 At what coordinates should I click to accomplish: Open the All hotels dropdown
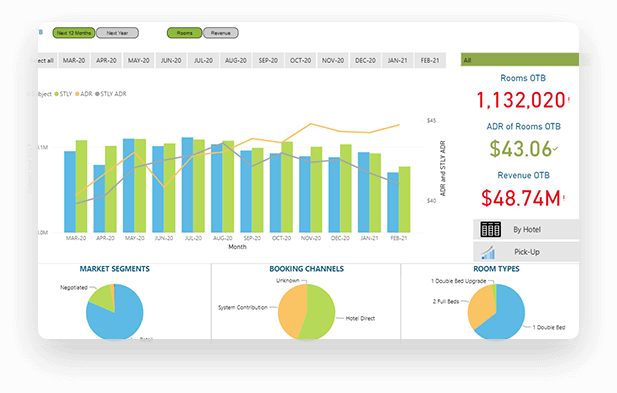coord(520,60)
